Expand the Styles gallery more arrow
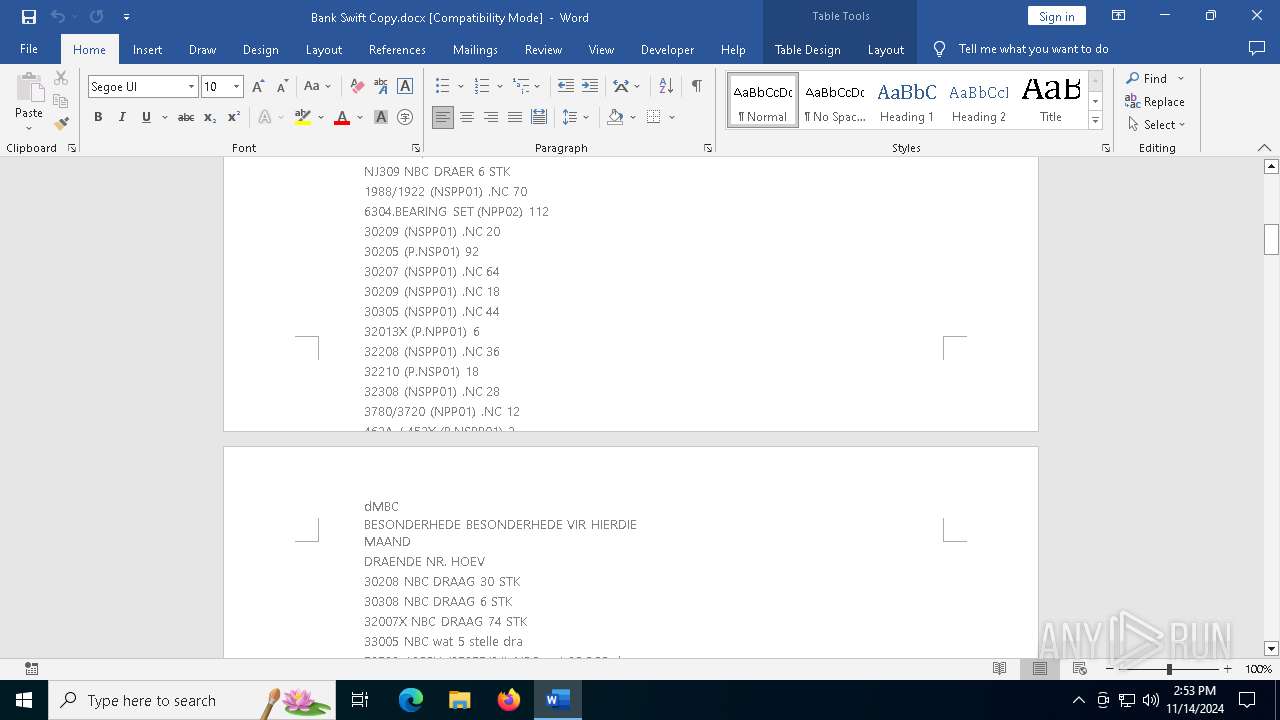The height and width of the screenshot is (720, 1280). [x=1095, y=120]
